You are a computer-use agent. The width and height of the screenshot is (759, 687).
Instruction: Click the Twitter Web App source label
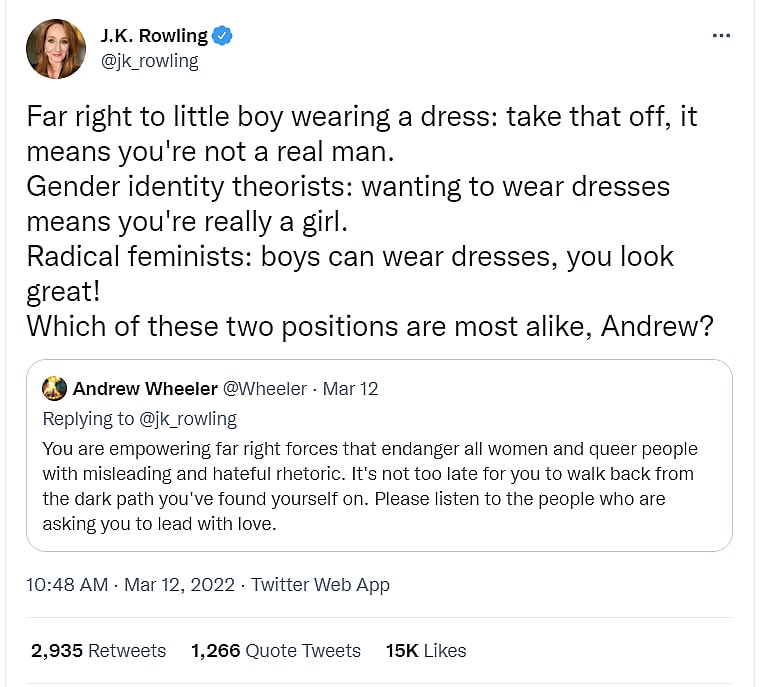coord(320,585)
